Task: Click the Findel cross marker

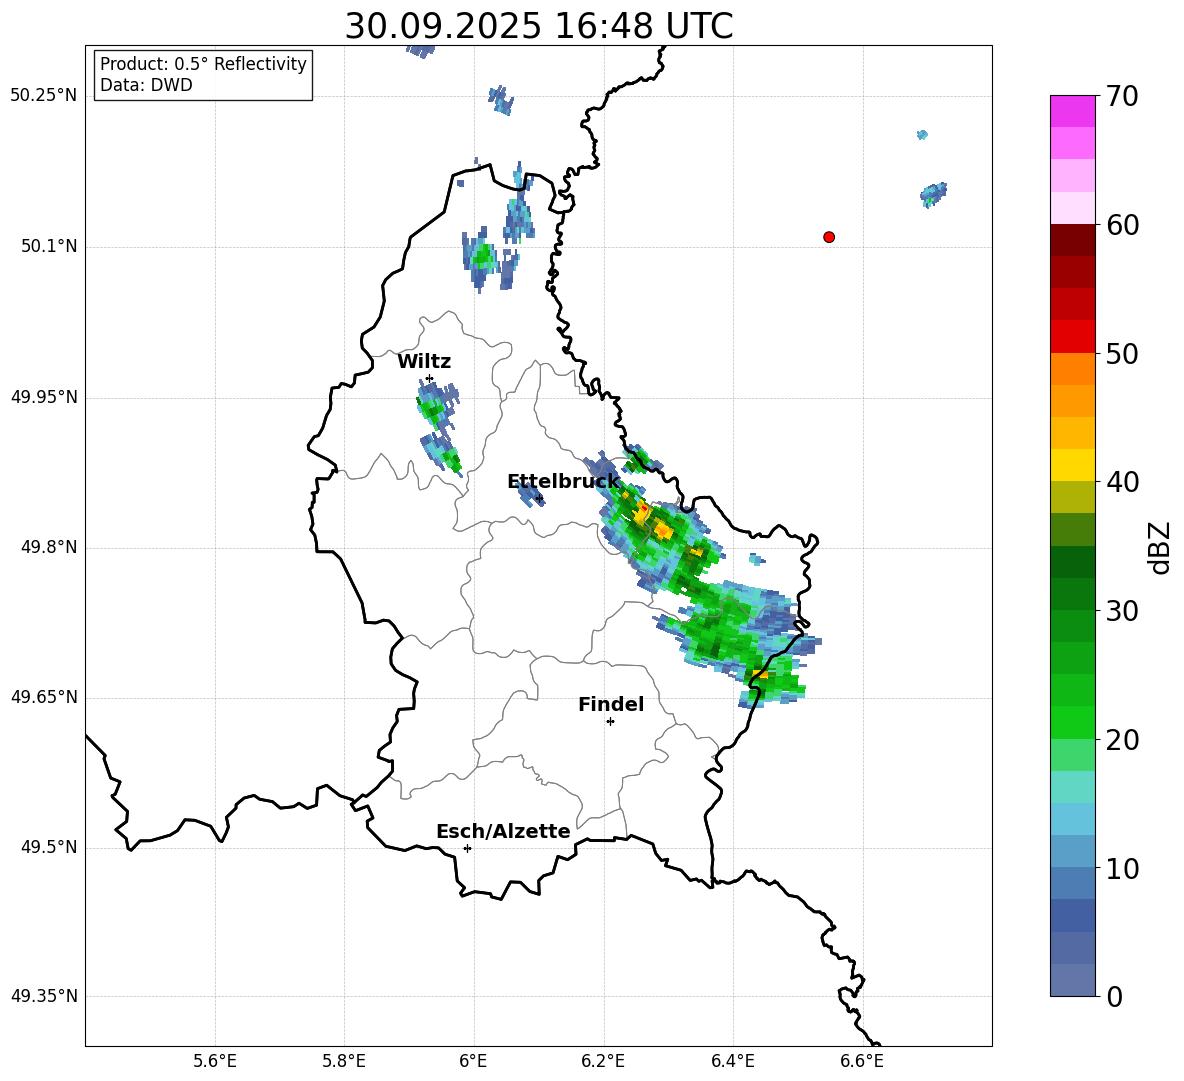Action: tap(611, 722)
